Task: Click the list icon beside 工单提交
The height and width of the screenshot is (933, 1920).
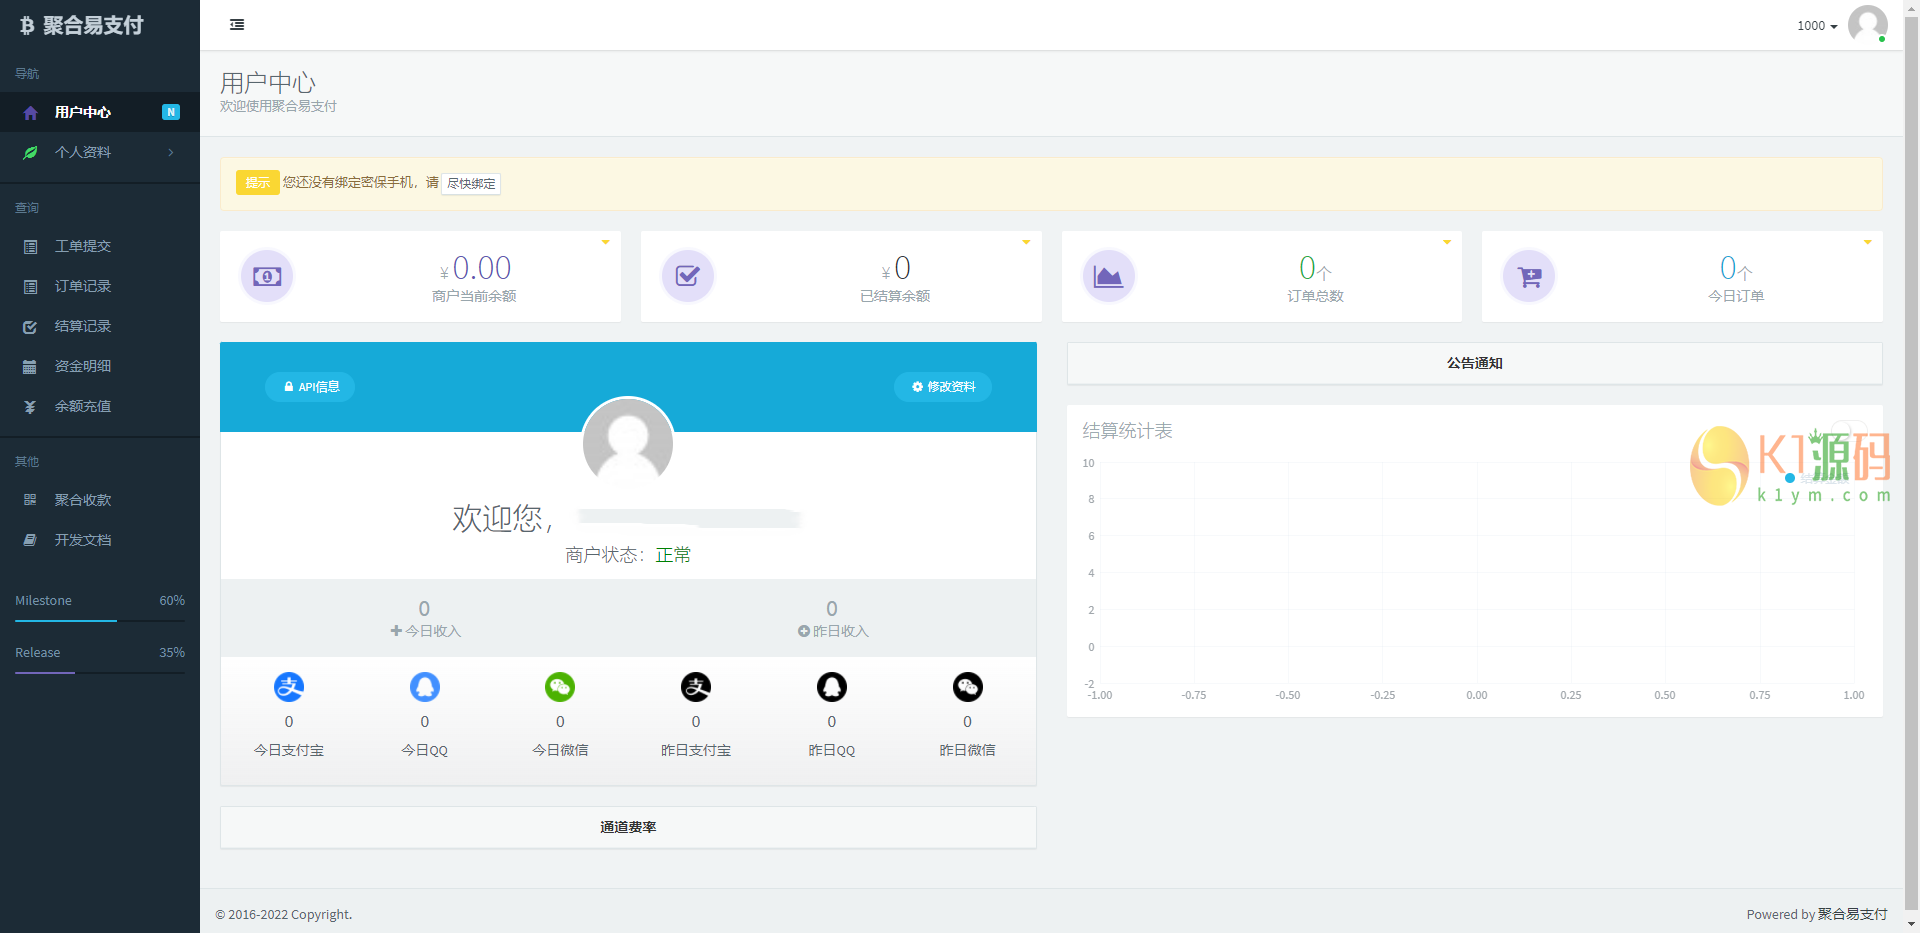Action: click(30, 247)
